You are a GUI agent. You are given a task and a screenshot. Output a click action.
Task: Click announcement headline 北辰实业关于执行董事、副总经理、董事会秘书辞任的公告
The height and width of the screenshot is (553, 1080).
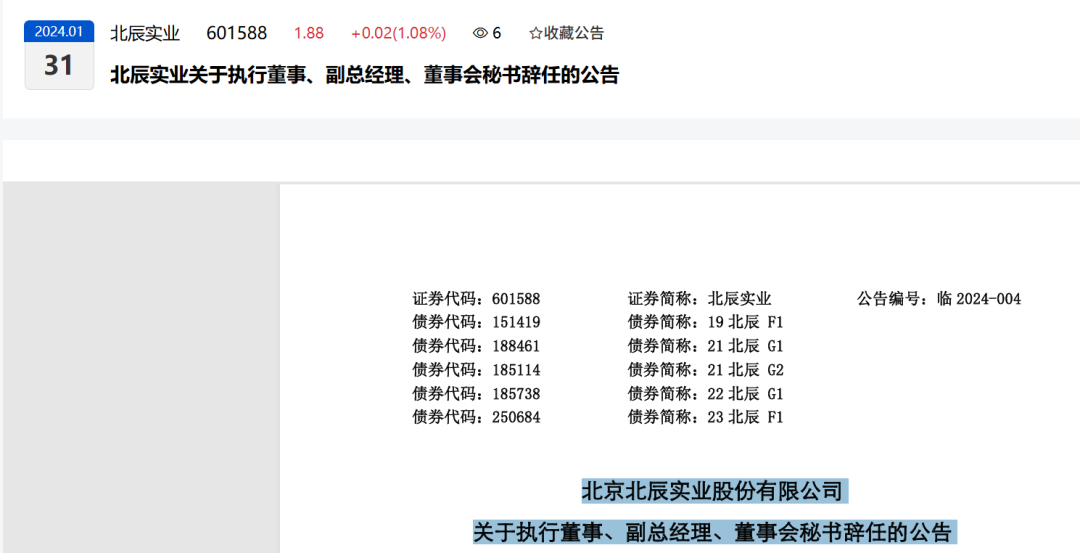click(x=364, y=75)
